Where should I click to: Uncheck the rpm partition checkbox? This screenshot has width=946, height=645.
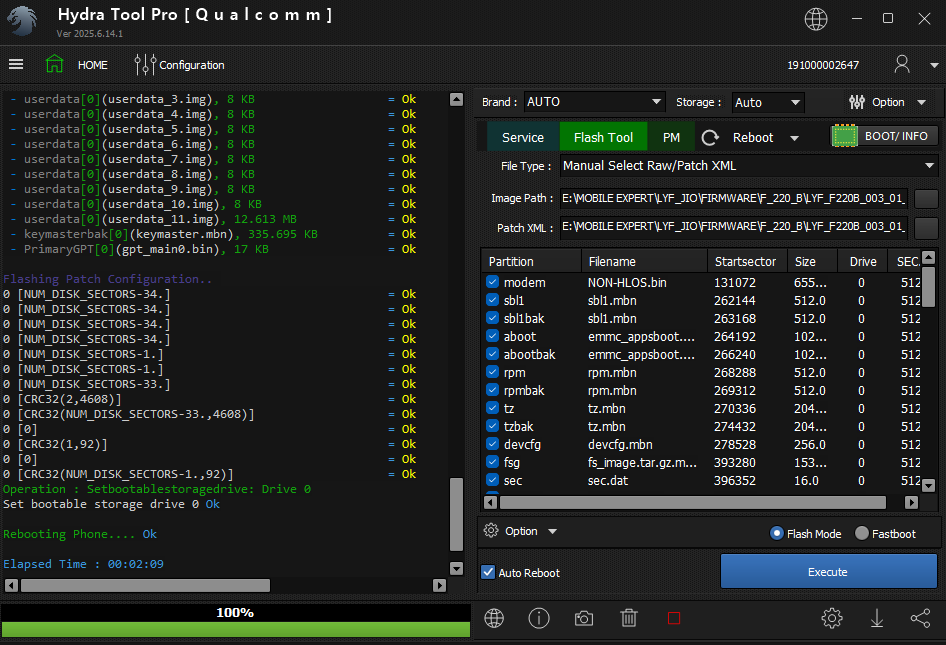click(492, 372)
